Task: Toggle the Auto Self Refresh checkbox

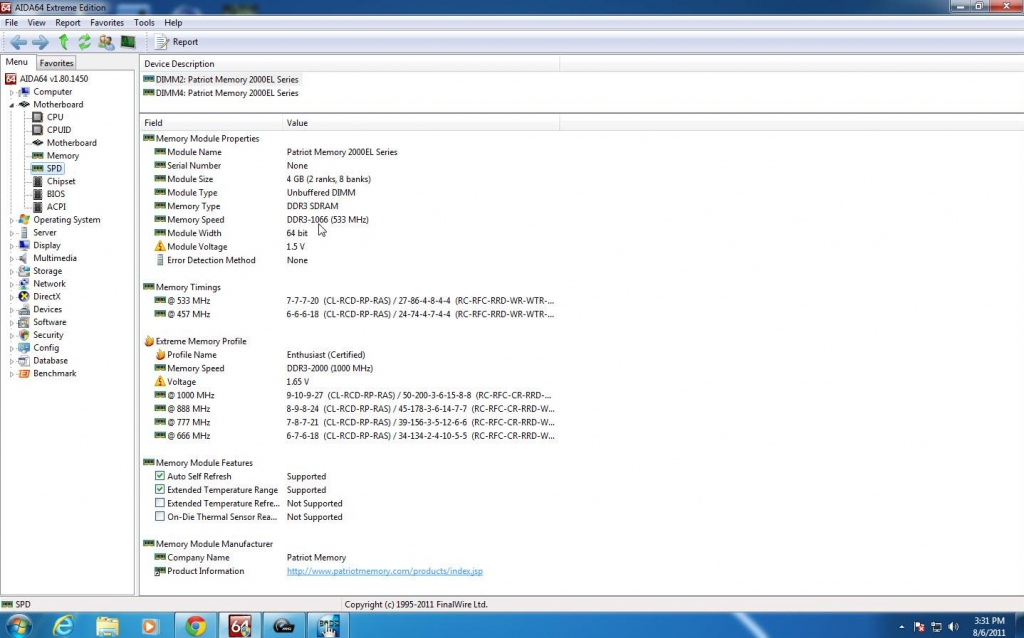Action: [x=160, y=476]
